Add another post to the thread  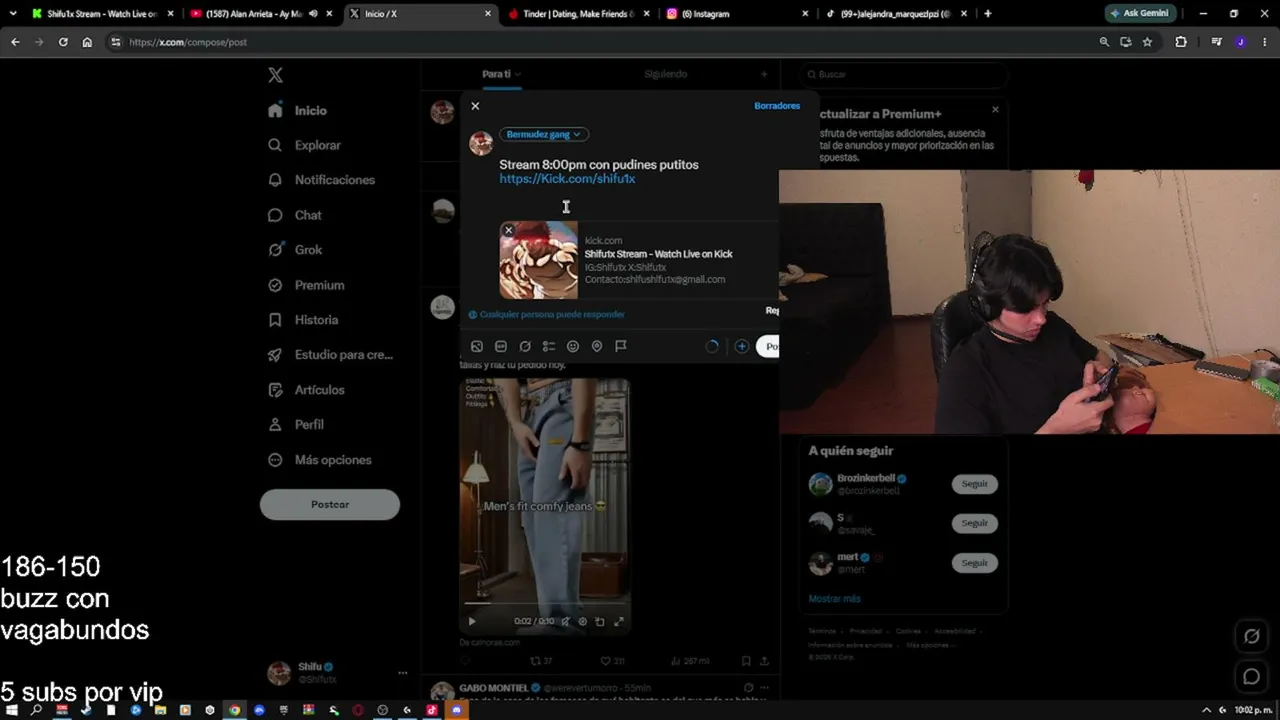click(741, 346)
